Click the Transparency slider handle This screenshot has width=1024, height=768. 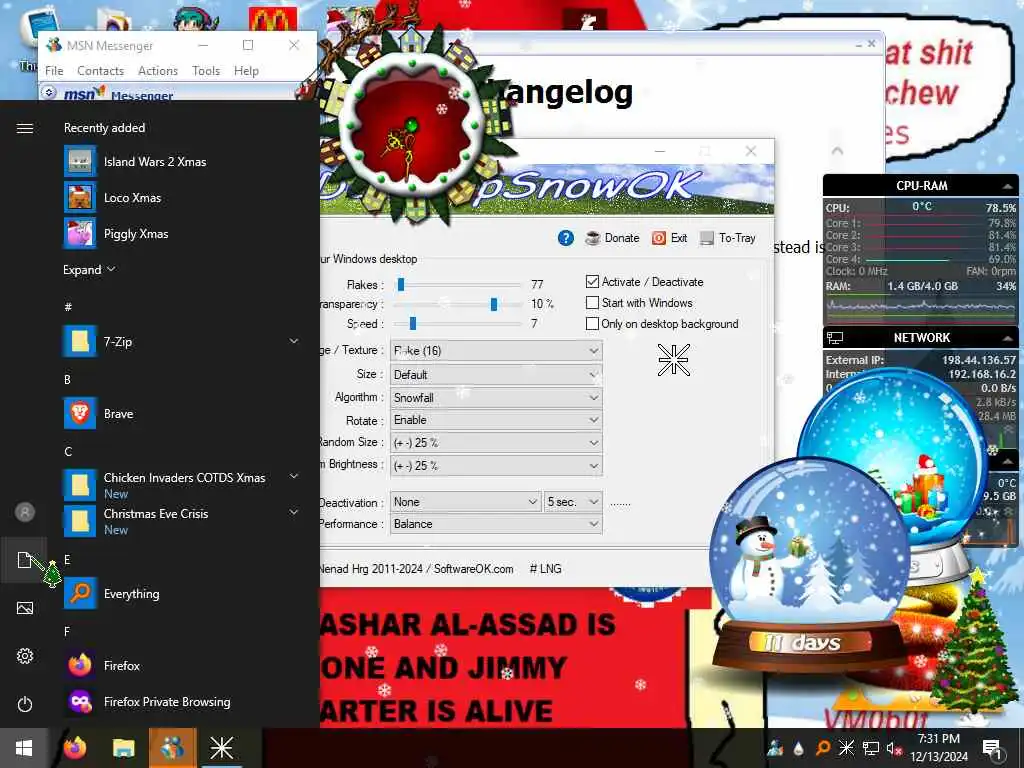pyautogui.click(x=494, y=304)
